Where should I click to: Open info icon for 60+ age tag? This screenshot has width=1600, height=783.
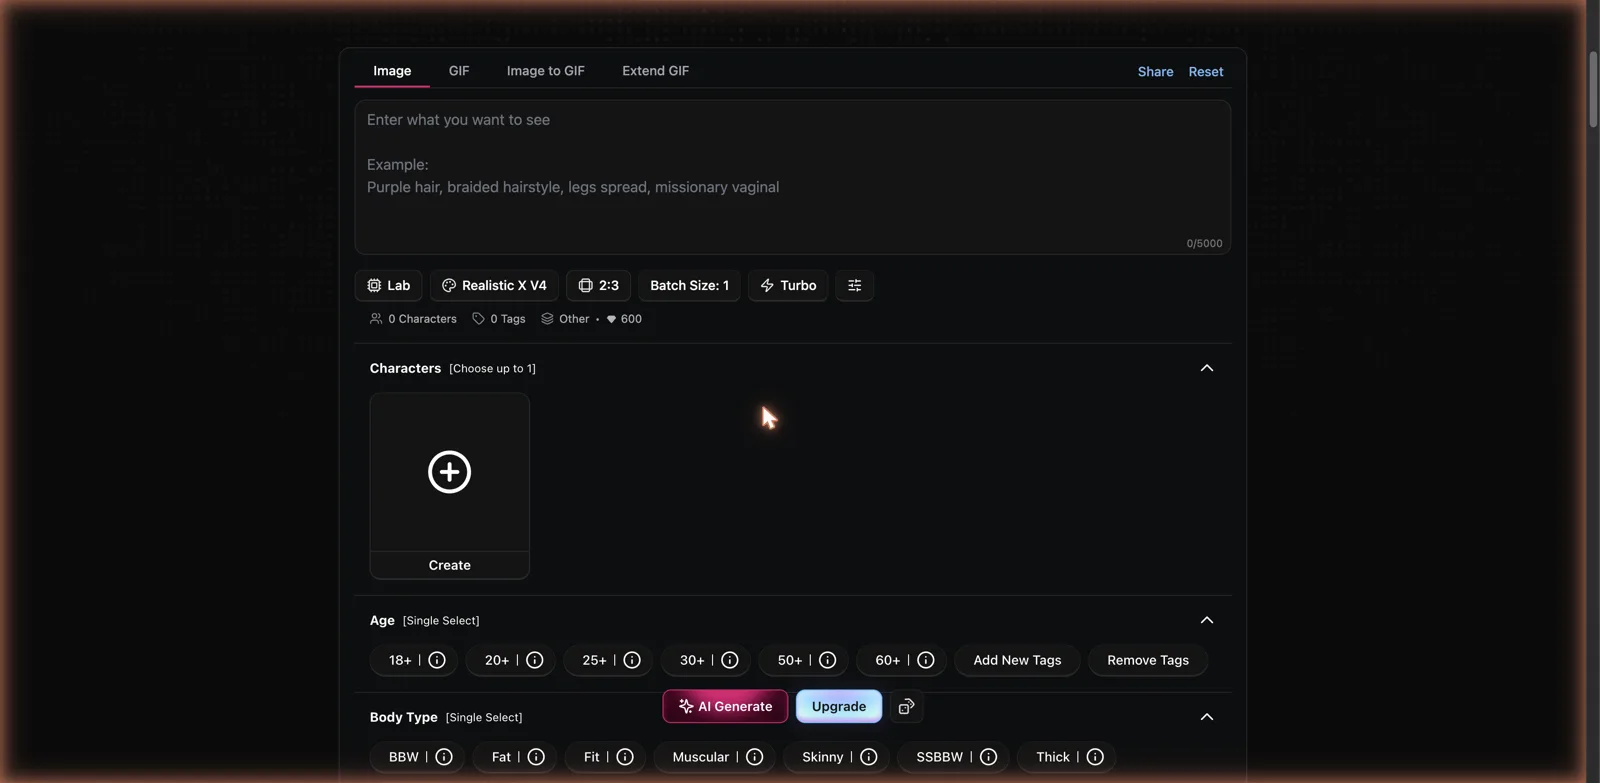pyautogui.click(x=926, y=660)
